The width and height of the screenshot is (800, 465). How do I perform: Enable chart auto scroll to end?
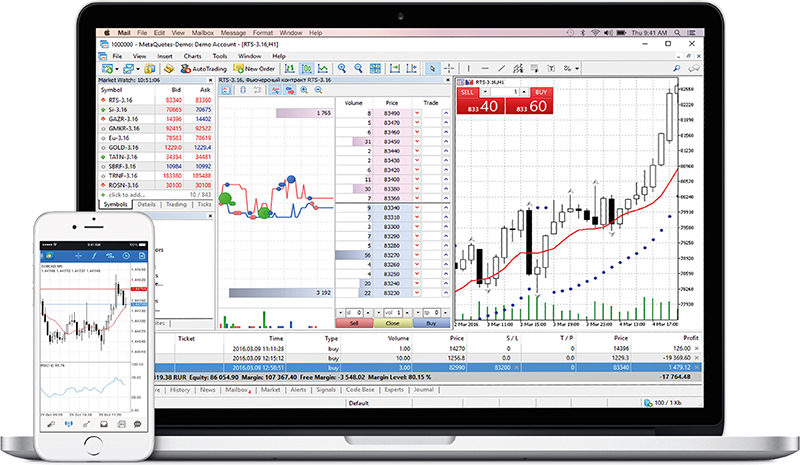[394, 68]
